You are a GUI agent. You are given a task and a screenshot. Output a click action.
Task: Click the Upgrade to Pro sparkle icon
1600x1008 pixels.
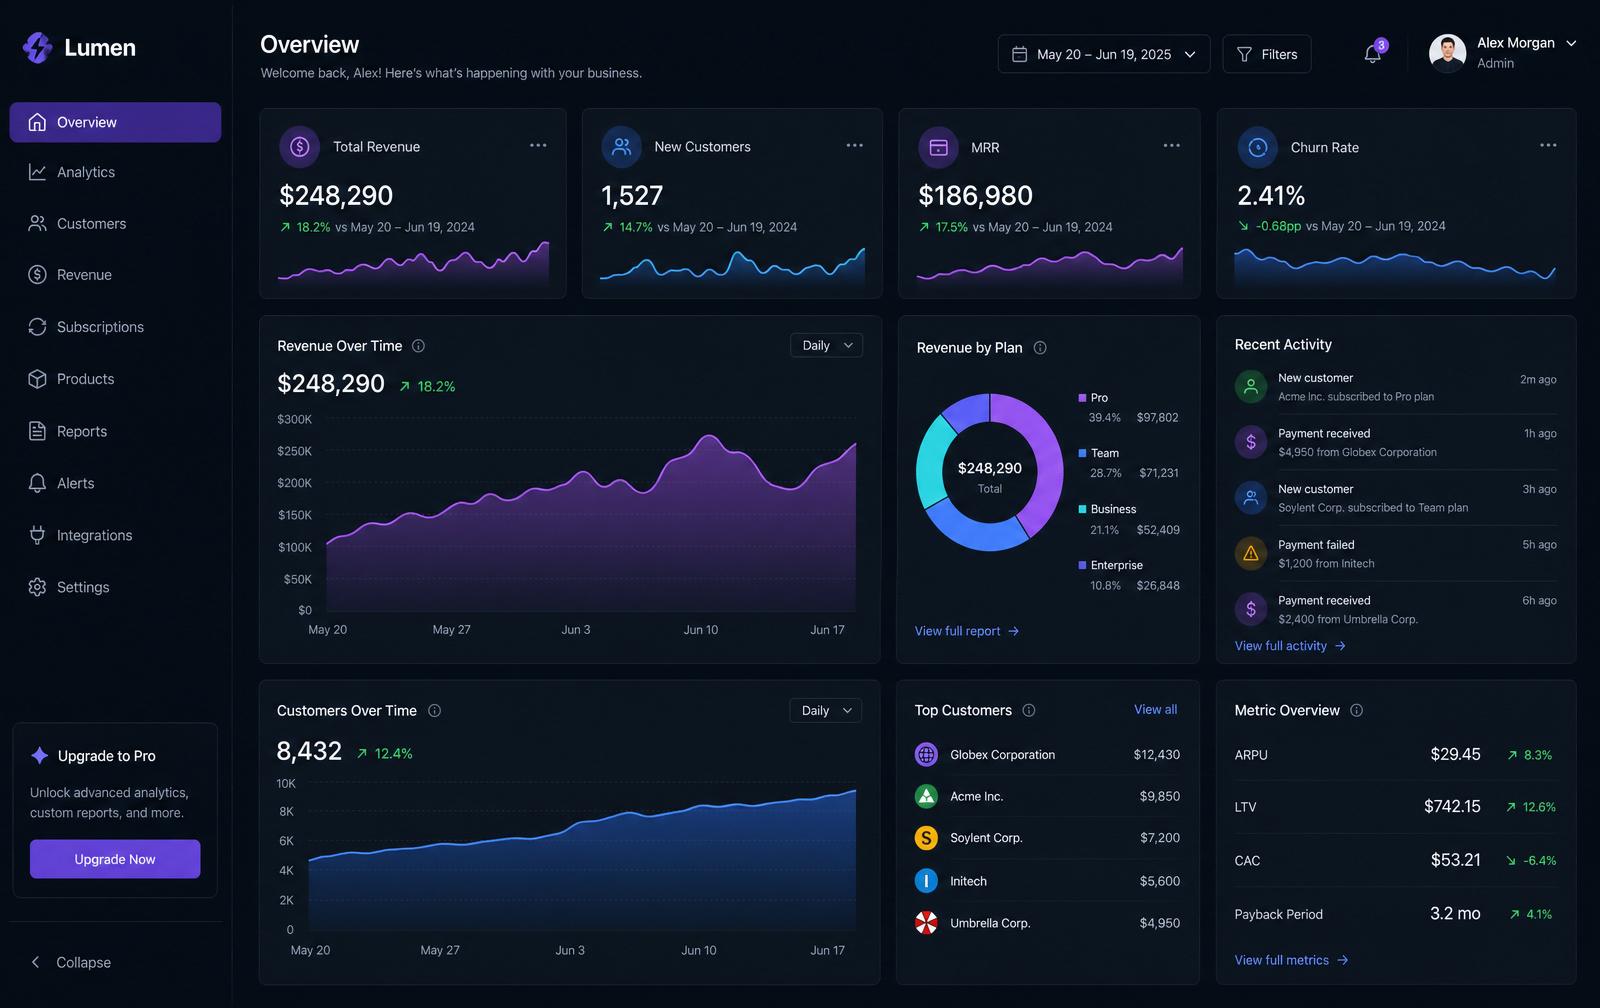40,756
